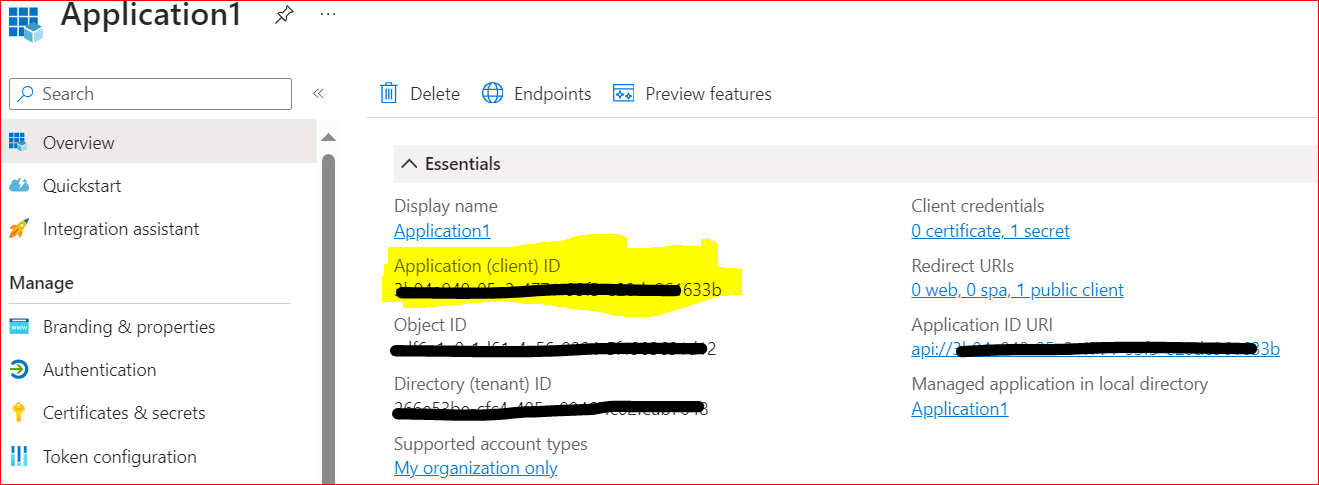This screenshot has height=485, width=1319.
Task: Select the Overview menu item
Action: (x=78, y=143)
